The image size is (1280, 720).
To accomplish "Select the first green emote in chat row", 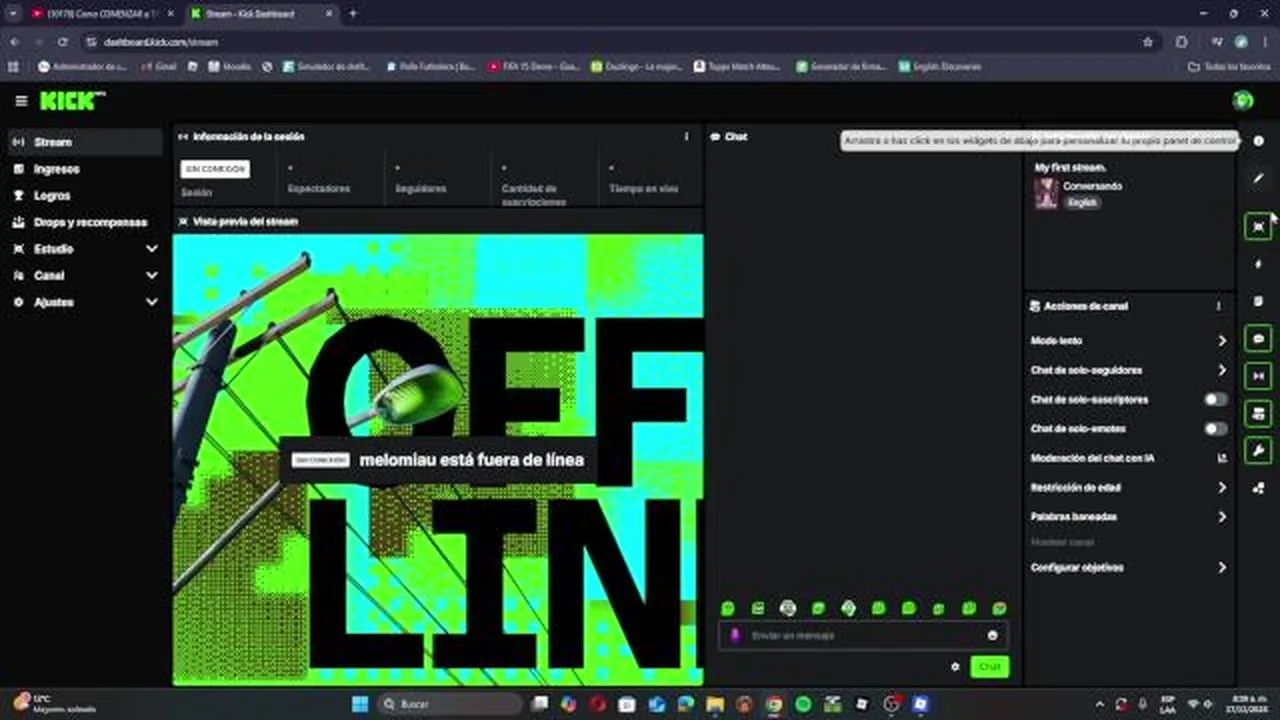I will click(728, 608).
